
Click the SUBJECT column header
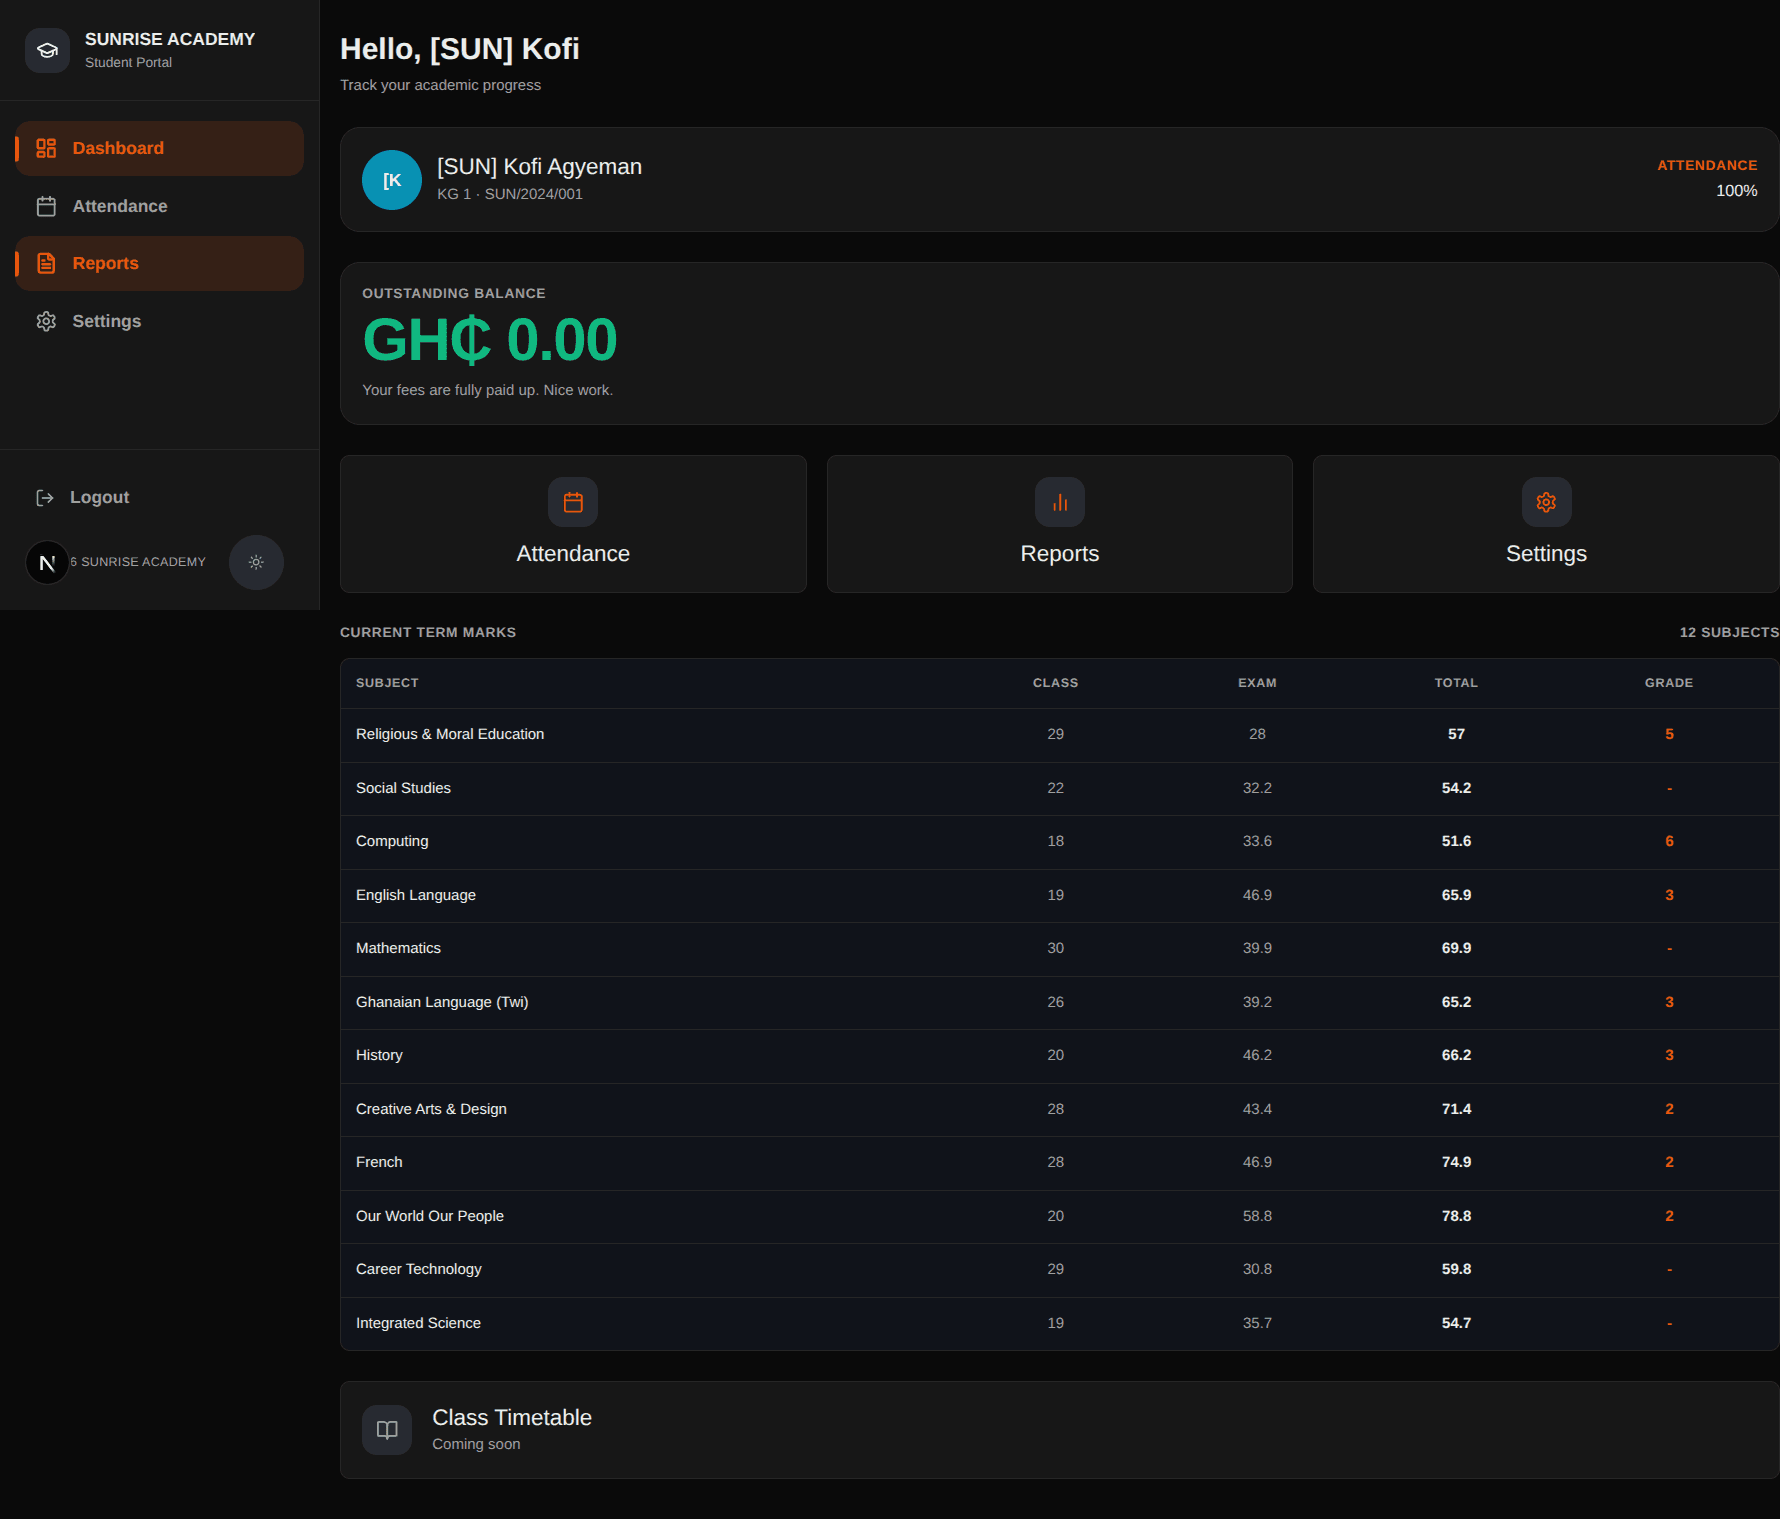(387, 683)
